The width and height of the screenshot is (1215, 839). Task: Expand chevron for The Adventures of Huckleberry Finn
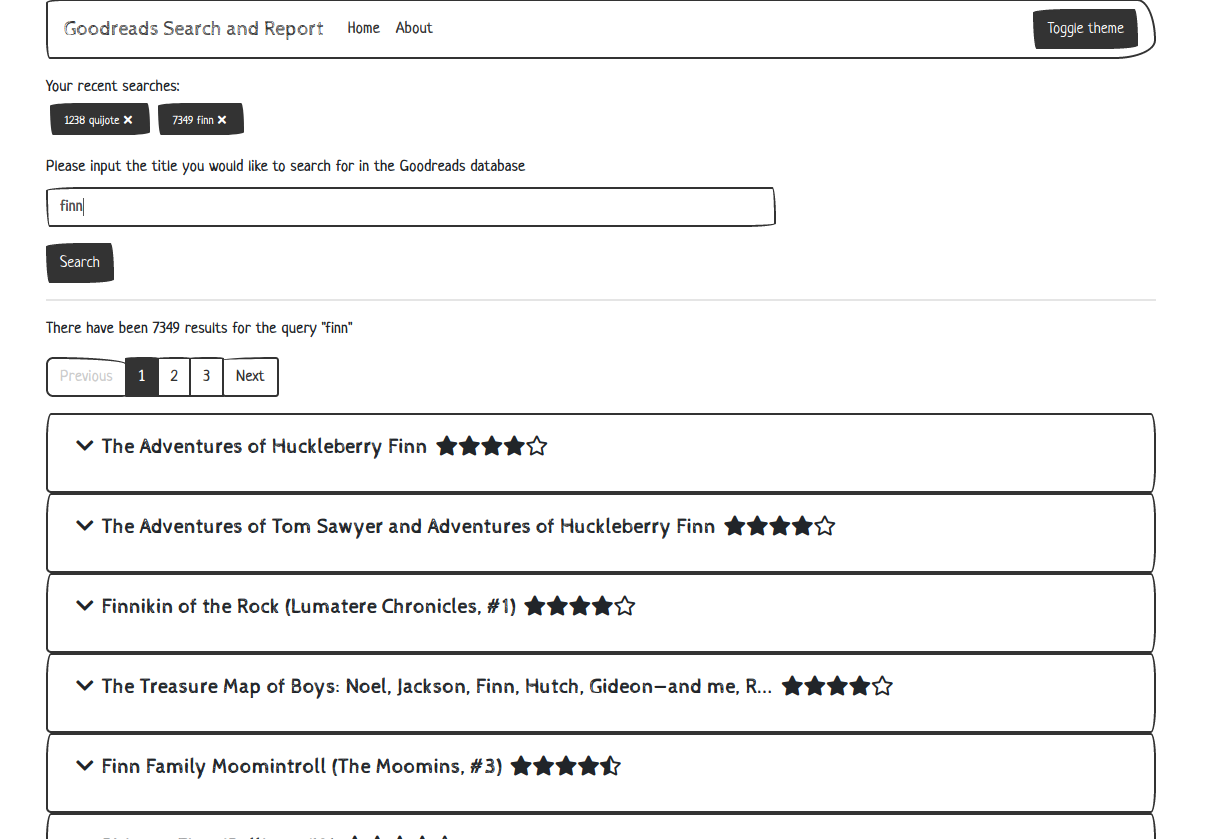click(85, 446)
